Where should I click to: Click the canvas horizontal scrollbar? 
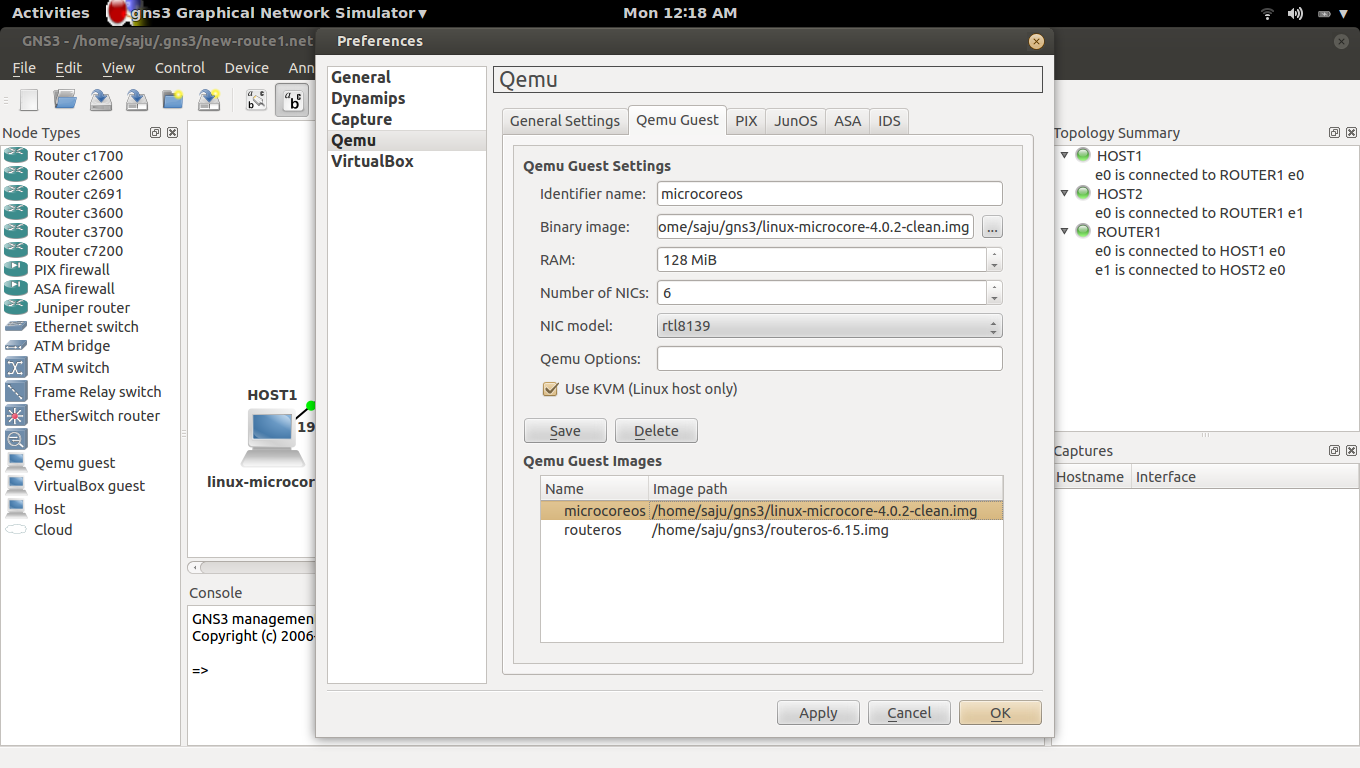click(252, 567)
